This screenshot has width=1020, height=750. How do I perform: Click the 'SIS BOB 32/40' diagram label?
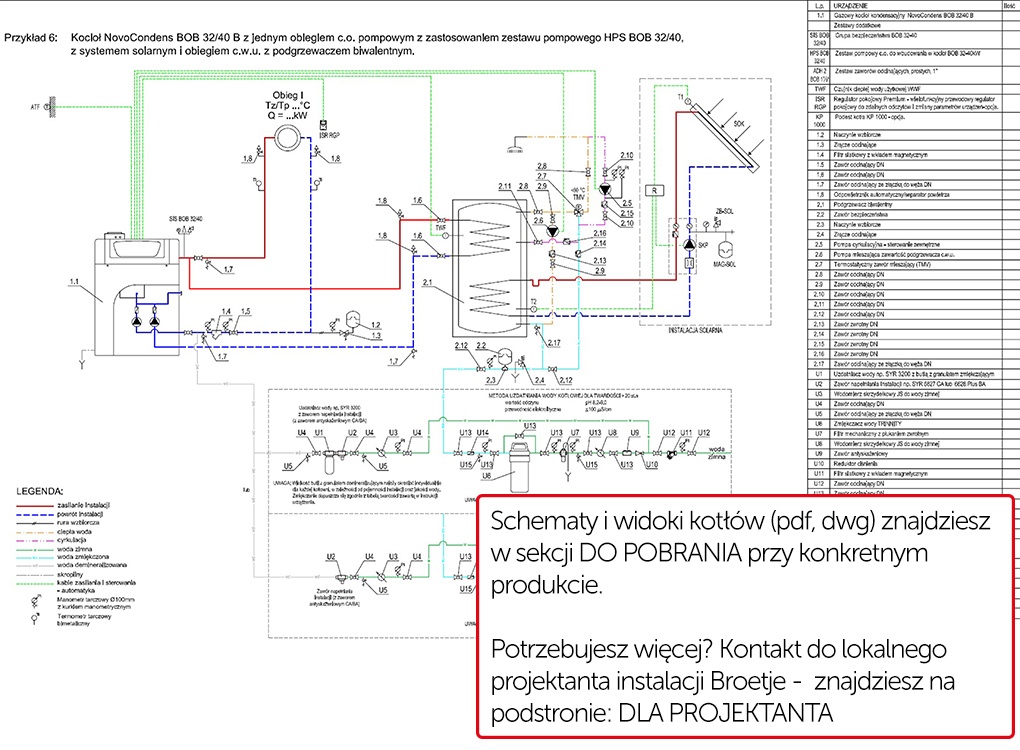[x=185, y=219]
